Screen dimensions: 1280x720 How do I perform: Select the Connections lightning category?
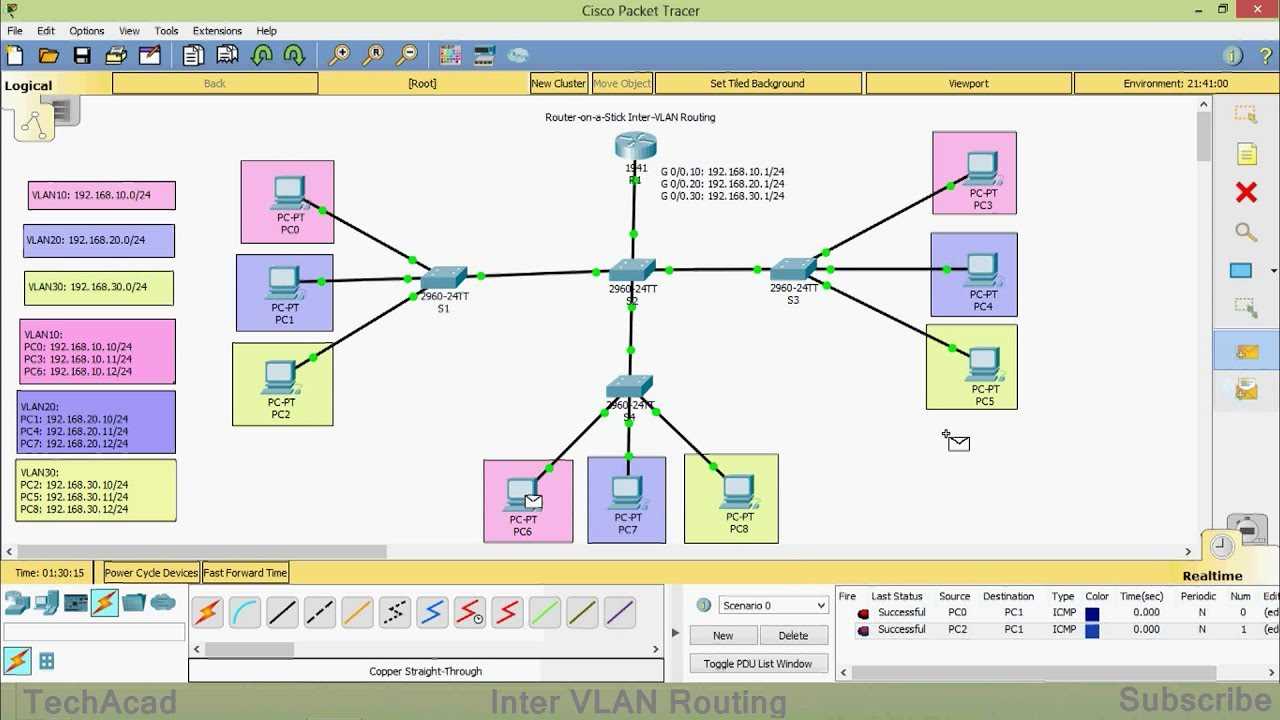(x=104, y=602)
